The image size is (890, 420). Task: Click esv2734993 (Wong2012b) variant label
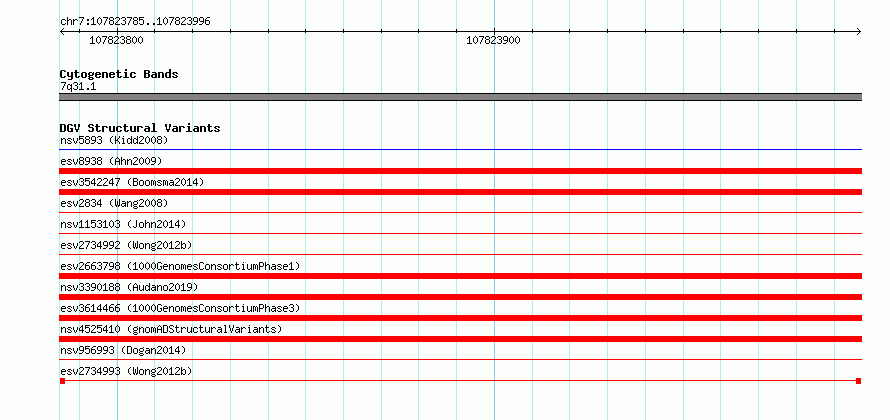pos(126,371)
